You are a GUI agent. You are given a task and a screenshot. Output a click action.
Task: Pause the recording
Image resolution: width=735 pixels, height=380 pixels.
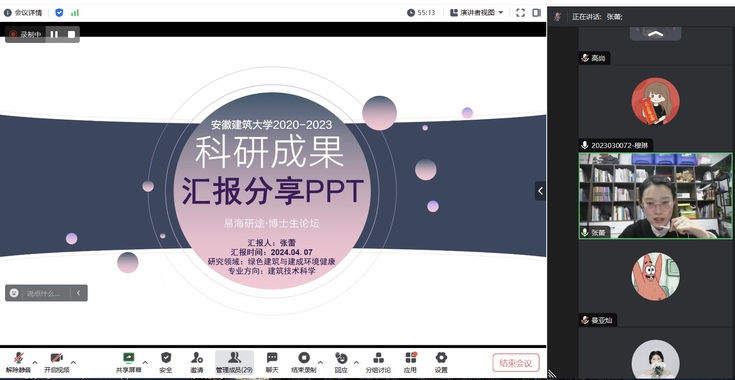click(x=54, y=34)
